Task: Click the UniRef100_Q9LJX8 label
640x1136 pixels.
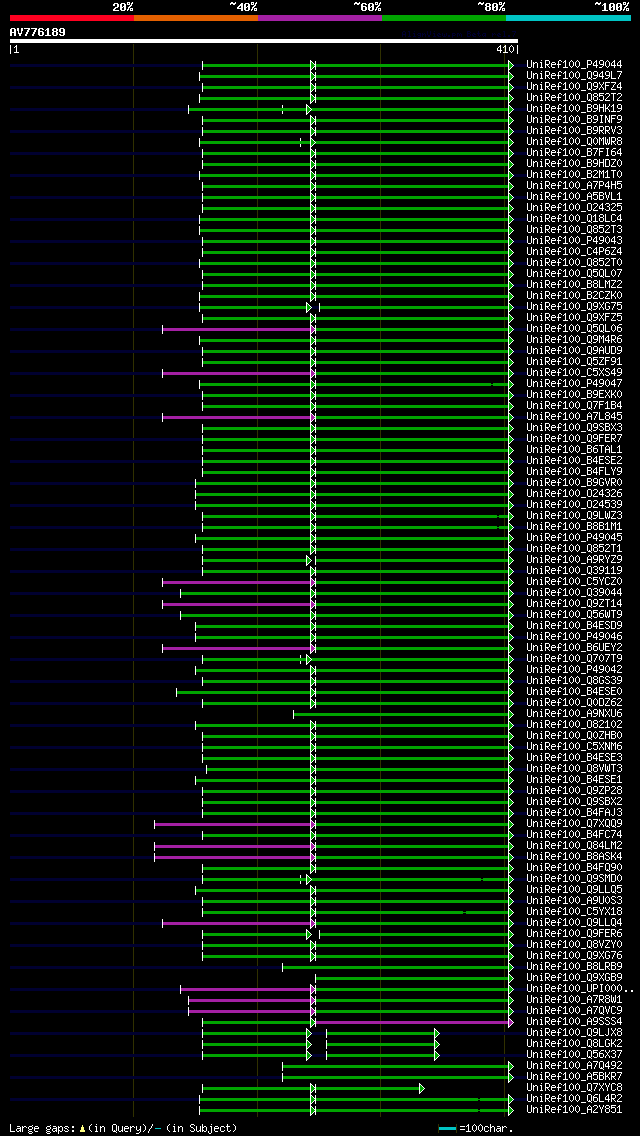Action: (x=574, y=1032)
